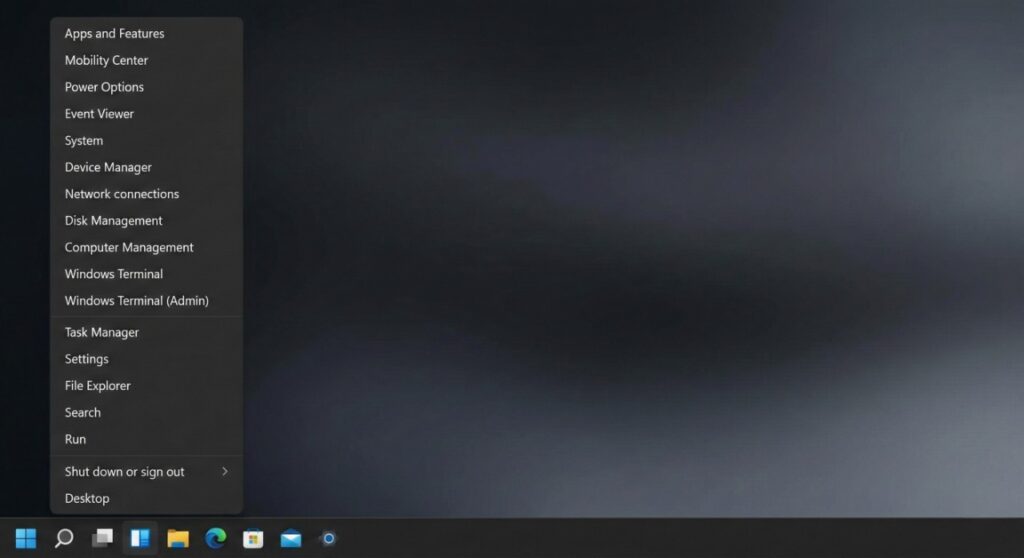This screenshot has width=1024, height=558.
Task: Open Device Manager from the menu
Action: (108, 168)
